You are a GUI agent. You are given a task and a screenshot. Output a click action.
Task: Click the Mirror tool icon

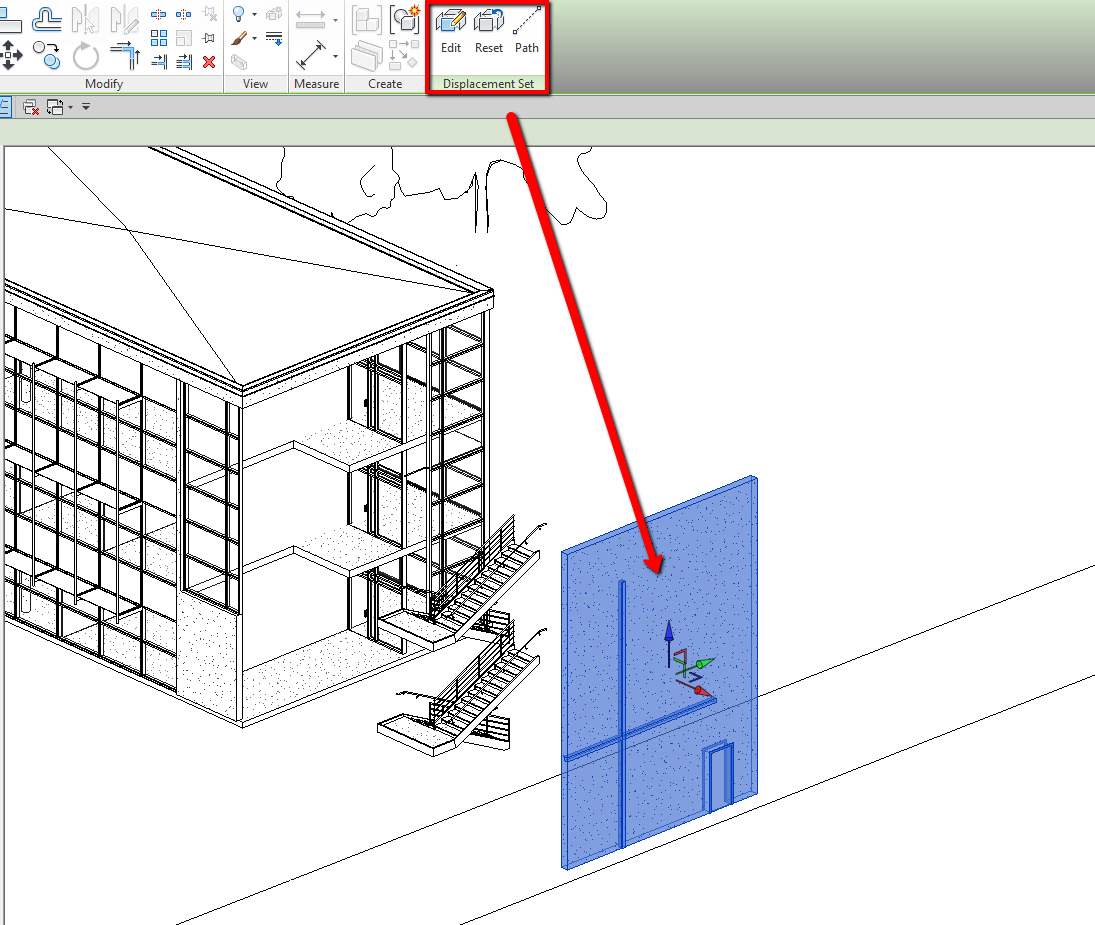tap(85, 20)
